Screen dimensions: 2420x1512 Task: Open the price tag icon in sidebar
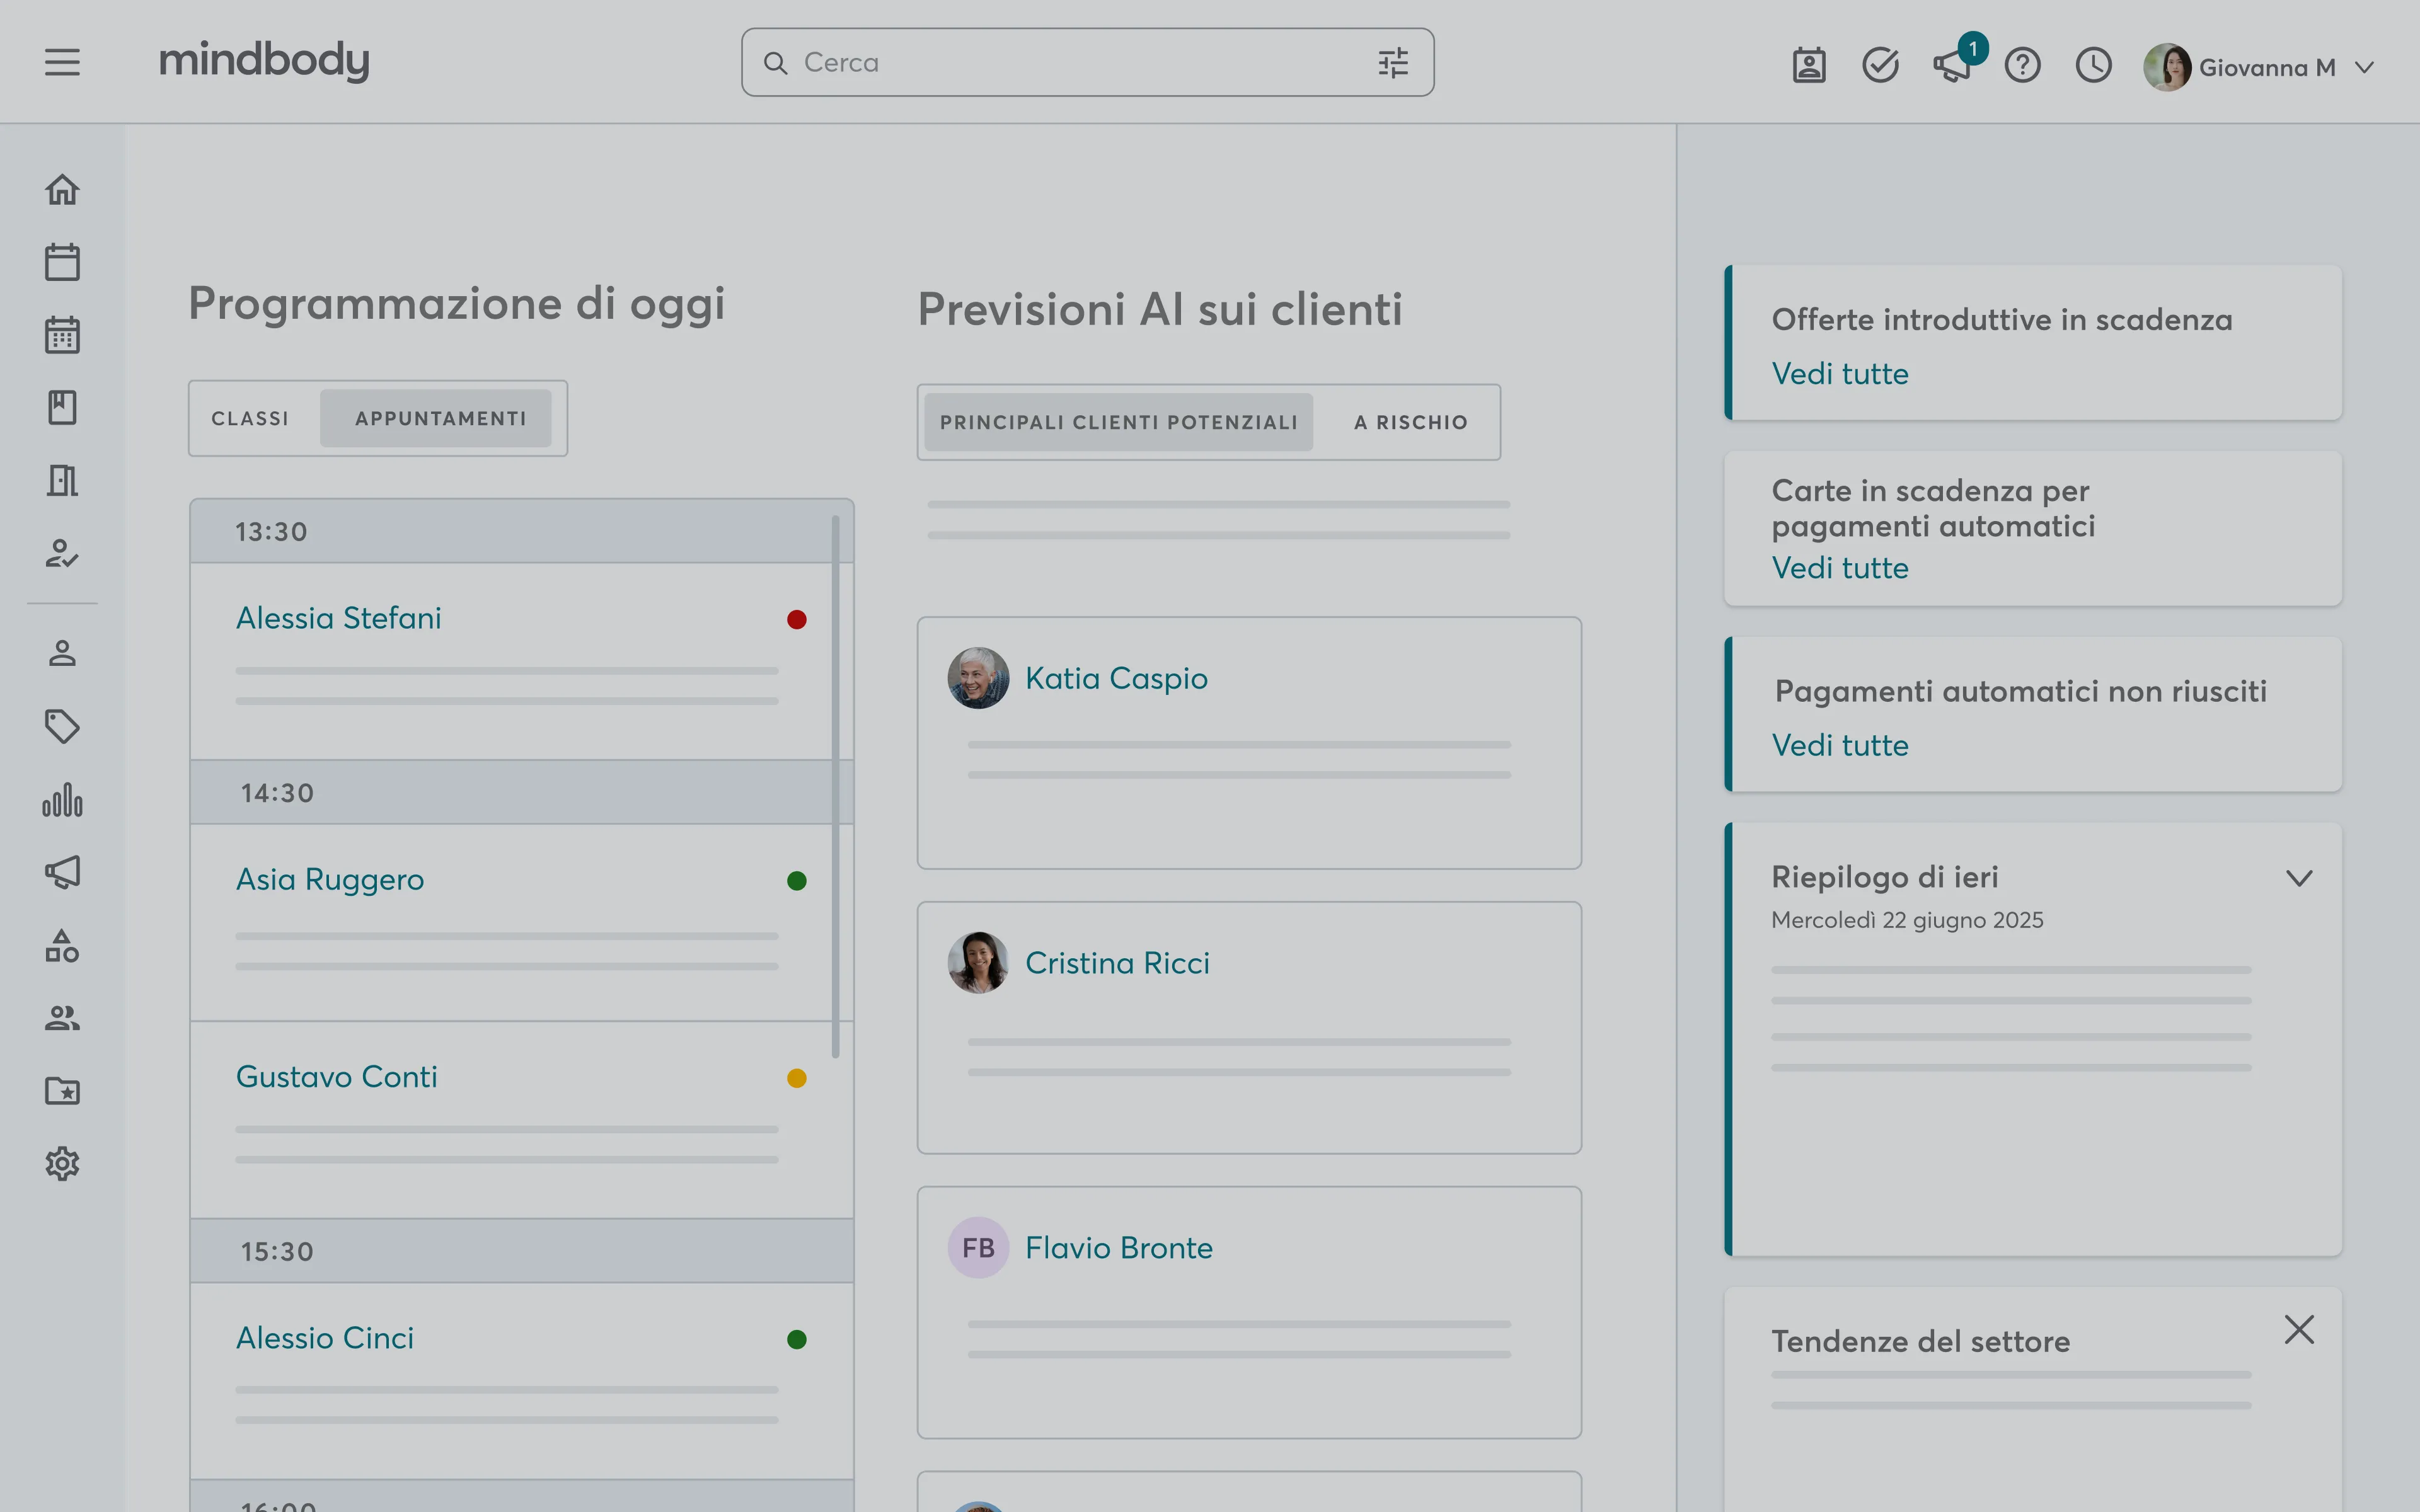(x=62, y=726)
